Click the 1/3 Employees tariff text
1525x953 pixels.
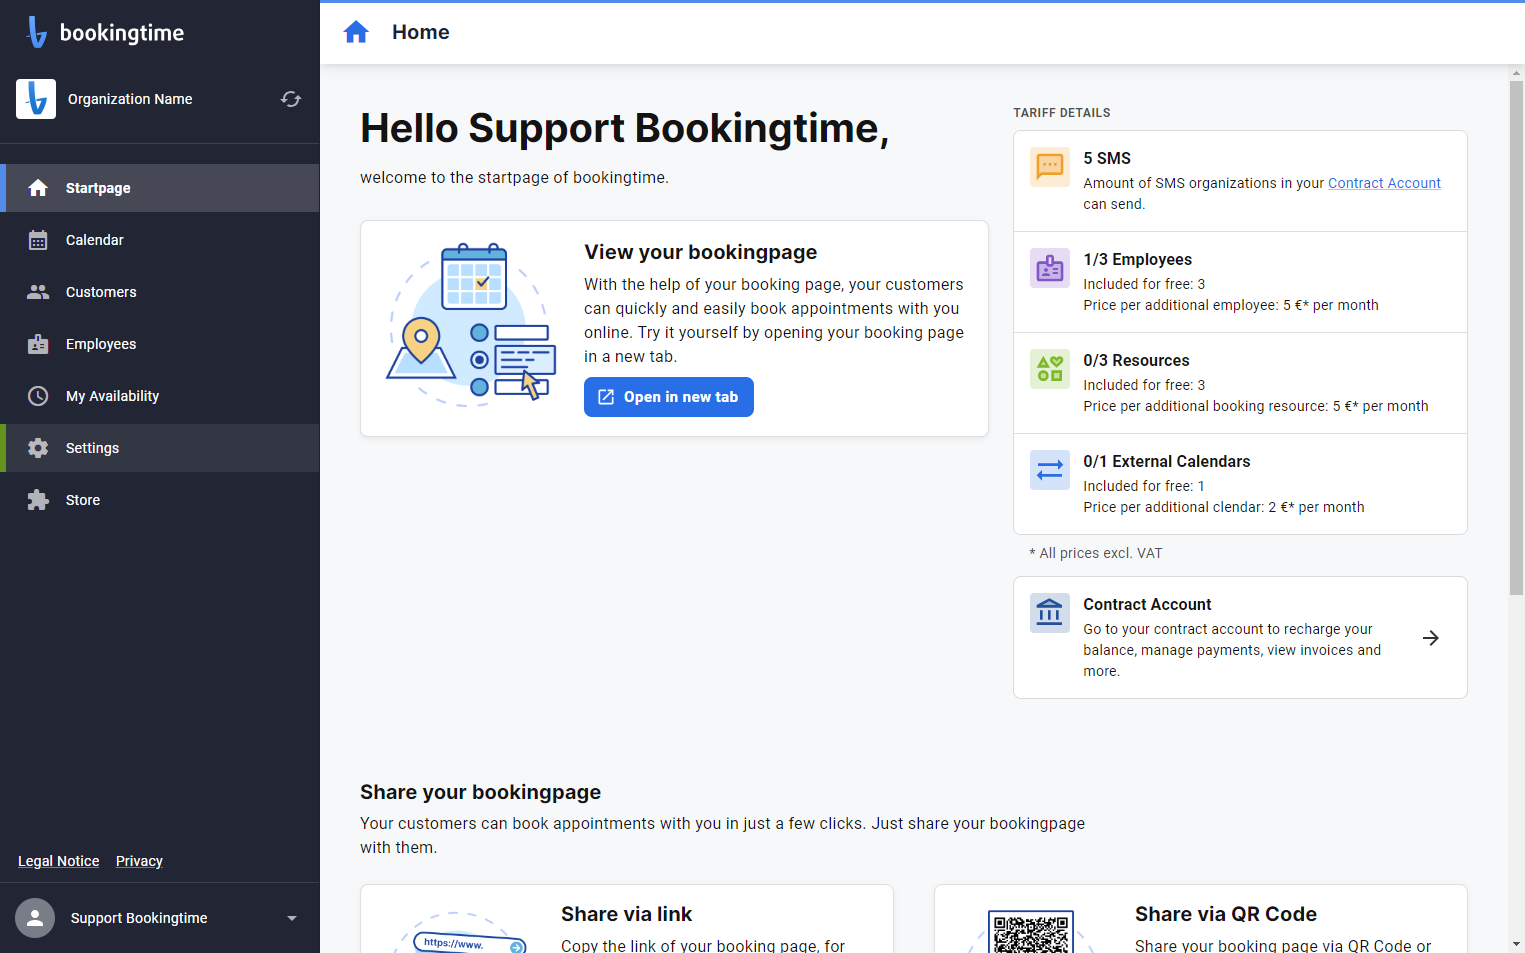click(x=1138, y=259)
